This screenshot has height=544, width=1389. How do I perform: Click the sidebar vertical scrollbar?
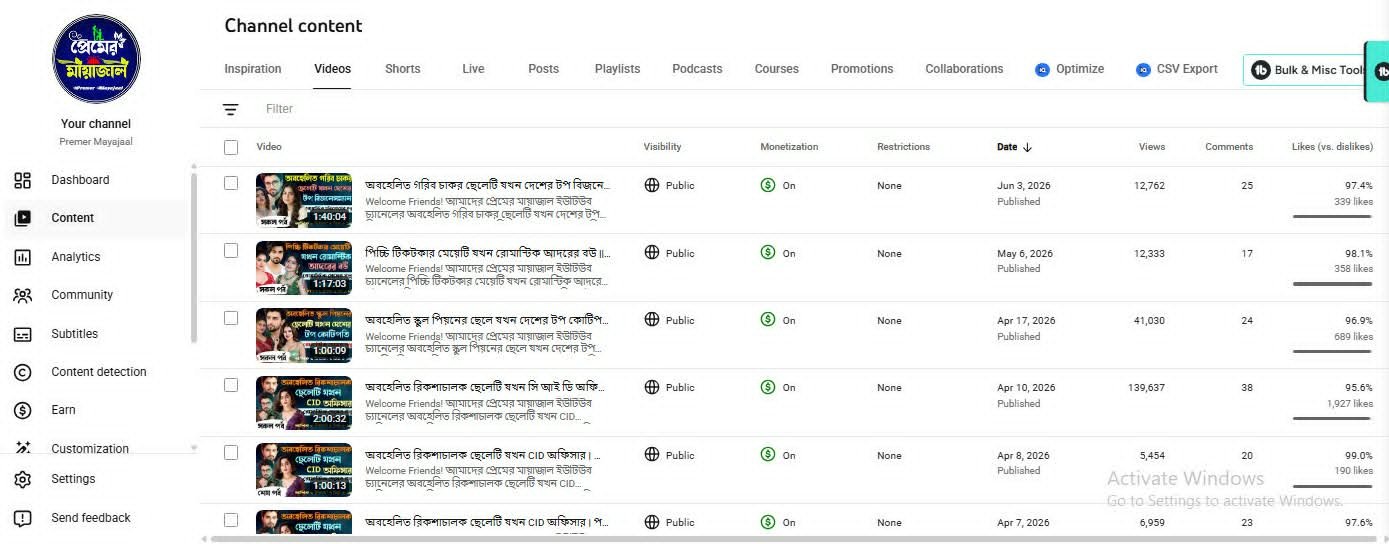[x=194, y=258]
